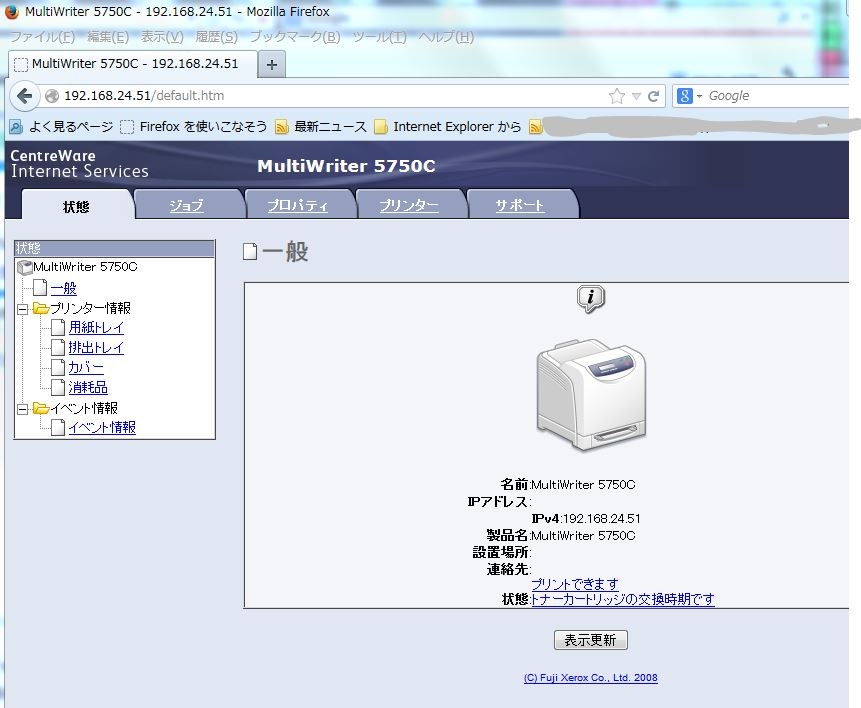Open よく見るページ bookmark
This screenshot has height=708, width=861.
coord(62,127)
